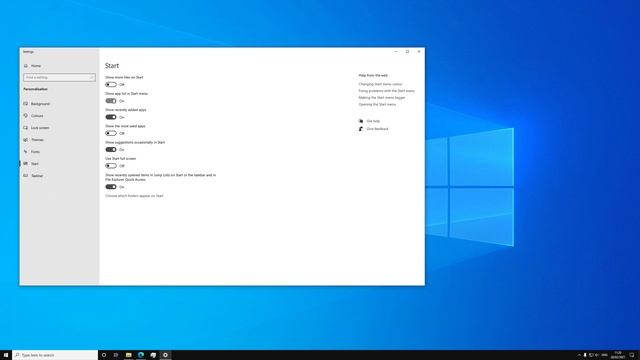Open File Explorer from the taskbar
This screenshot has width=640, height=360.
(x=129, y=355)
